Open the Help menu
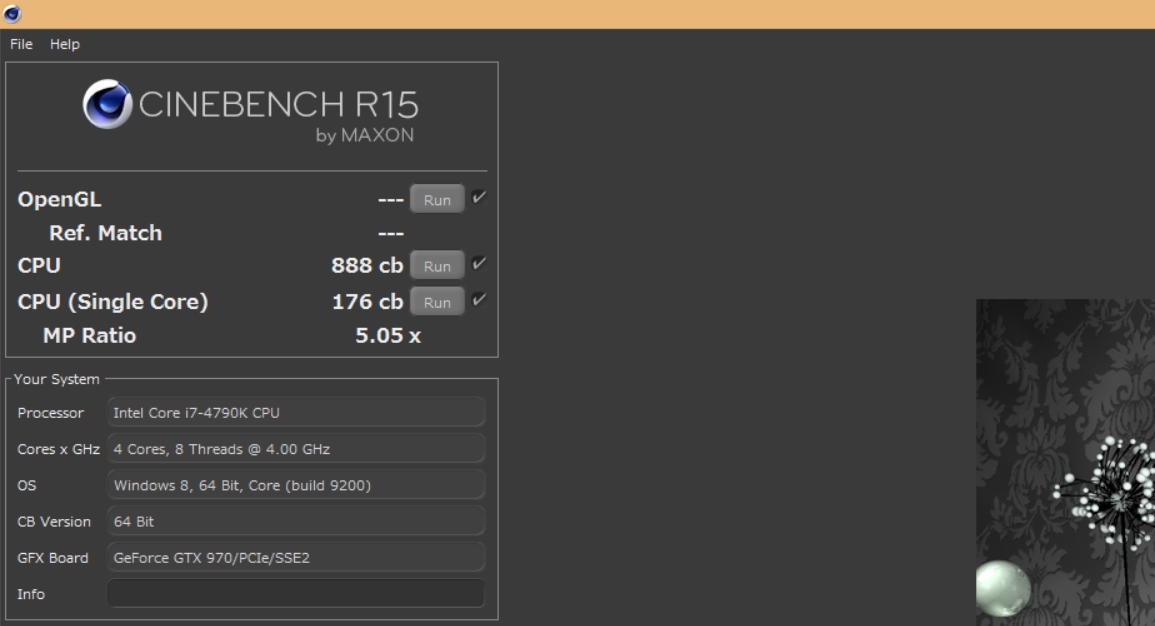Screen dimensions: 1155x626 (65, 44)
